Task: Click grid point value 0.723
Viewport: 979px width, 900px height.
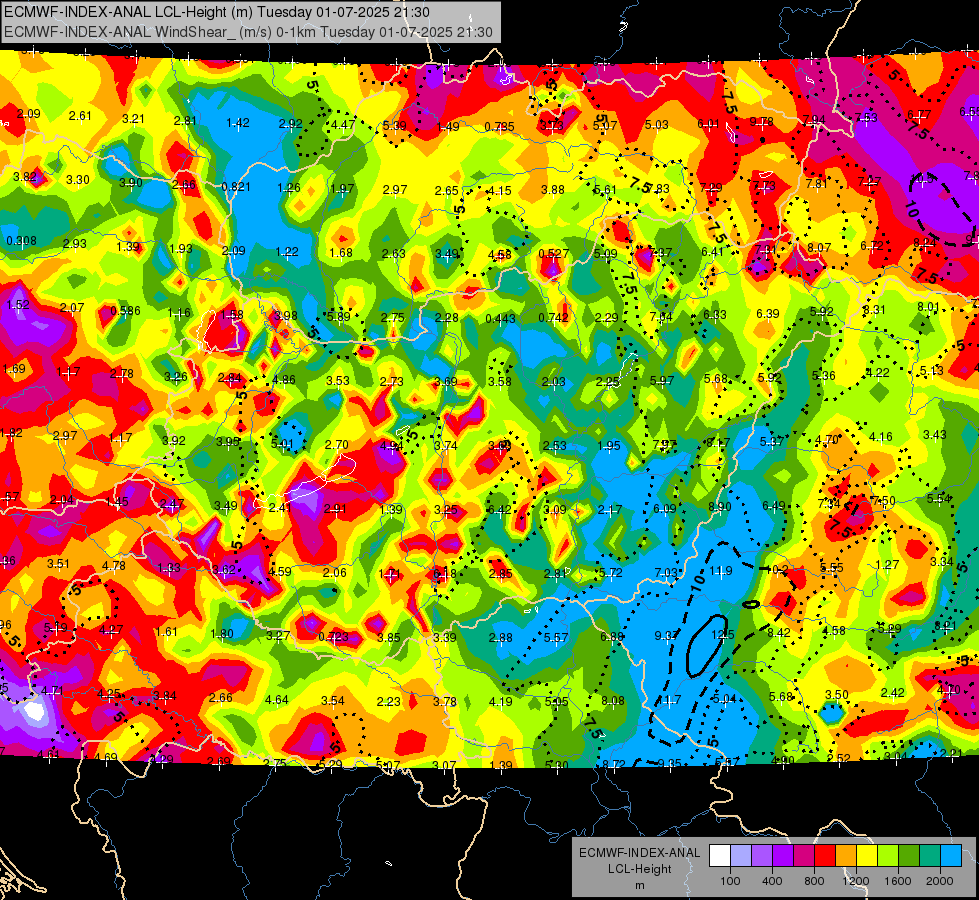Action: [333, 637]
